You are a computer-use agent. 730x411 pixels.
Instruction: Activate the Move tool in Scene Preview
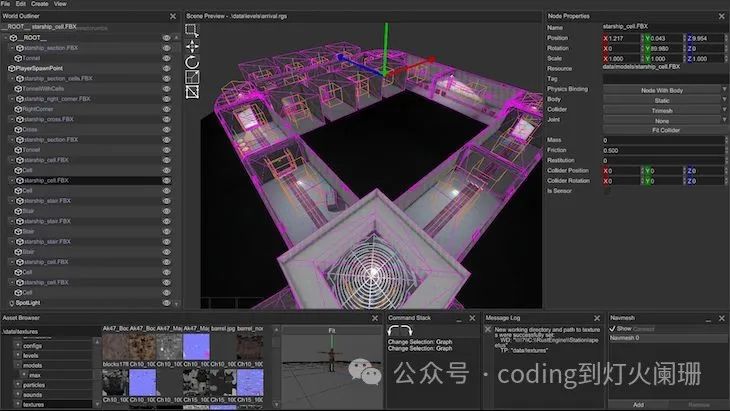click(x=192, y=46)
